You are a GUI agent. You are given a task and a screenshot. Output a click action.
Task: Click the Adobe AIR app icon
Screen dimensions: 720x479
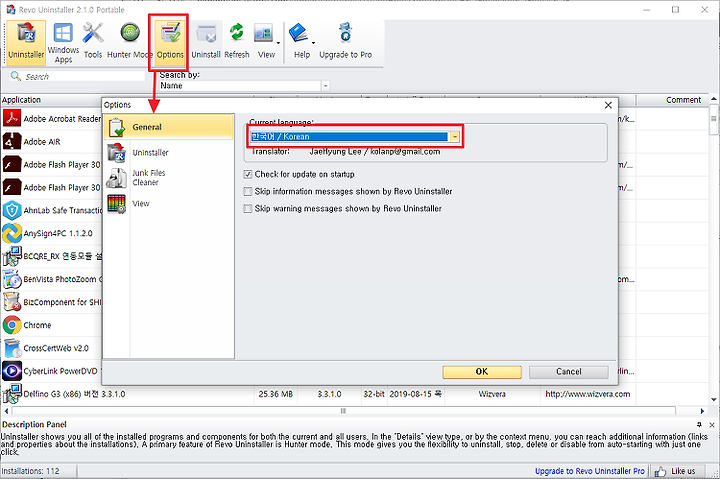(x=12, y=141)
